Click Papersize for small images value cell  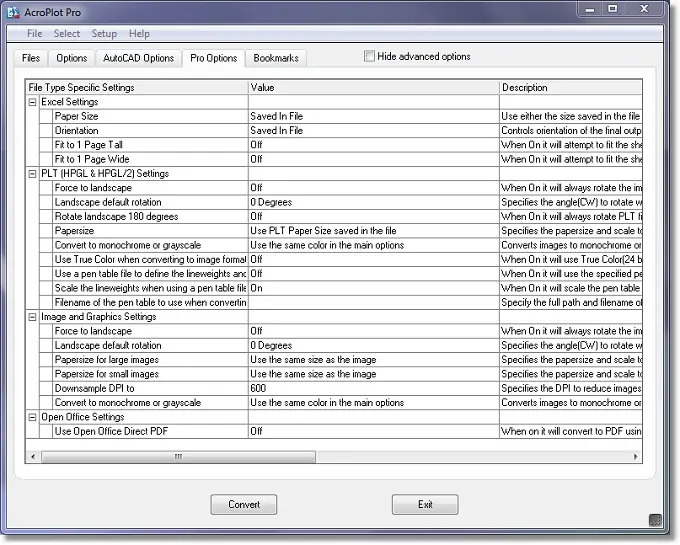(x=374, y=374)
